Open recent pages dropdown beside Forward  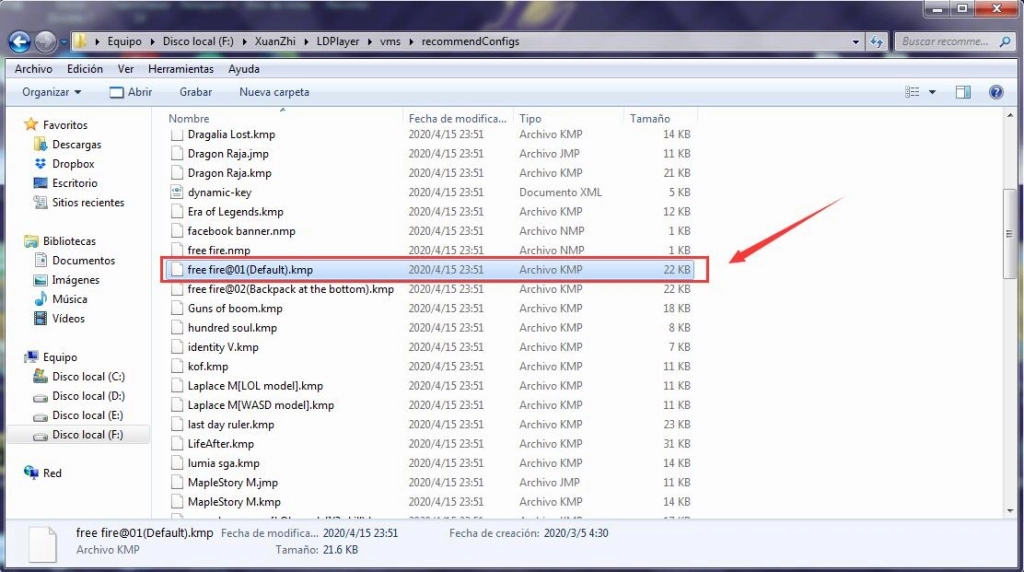click(63, 42)
